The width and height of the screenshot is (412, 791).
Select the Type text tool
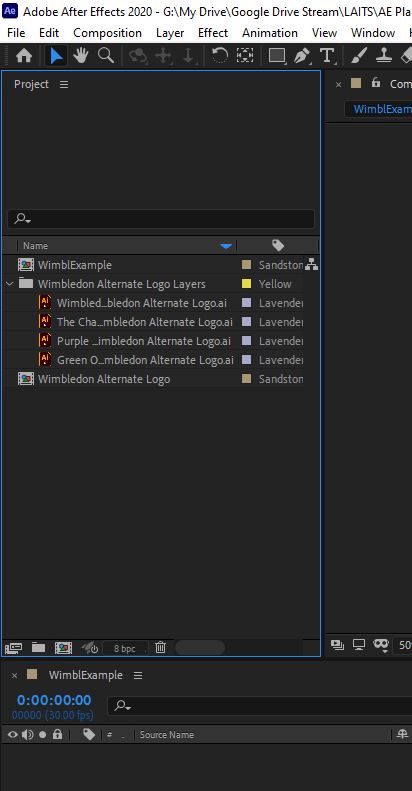(327, 55)
